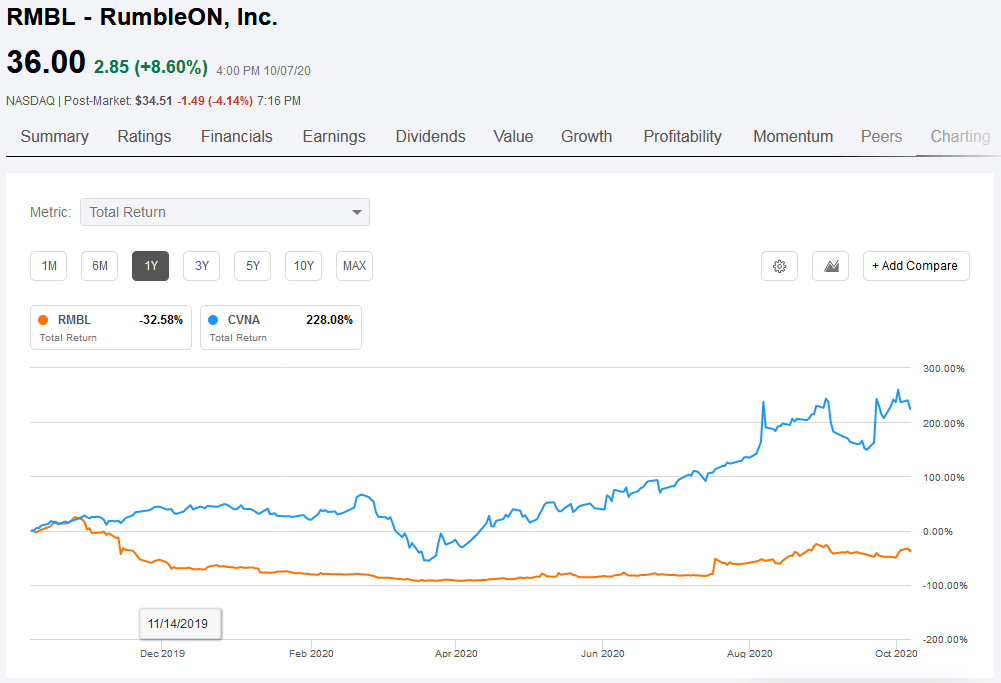The height and width of the screenshot is (683, 1001).
Task: Click the orange RMBL legend dot
Action: click(x=43, y=320)
